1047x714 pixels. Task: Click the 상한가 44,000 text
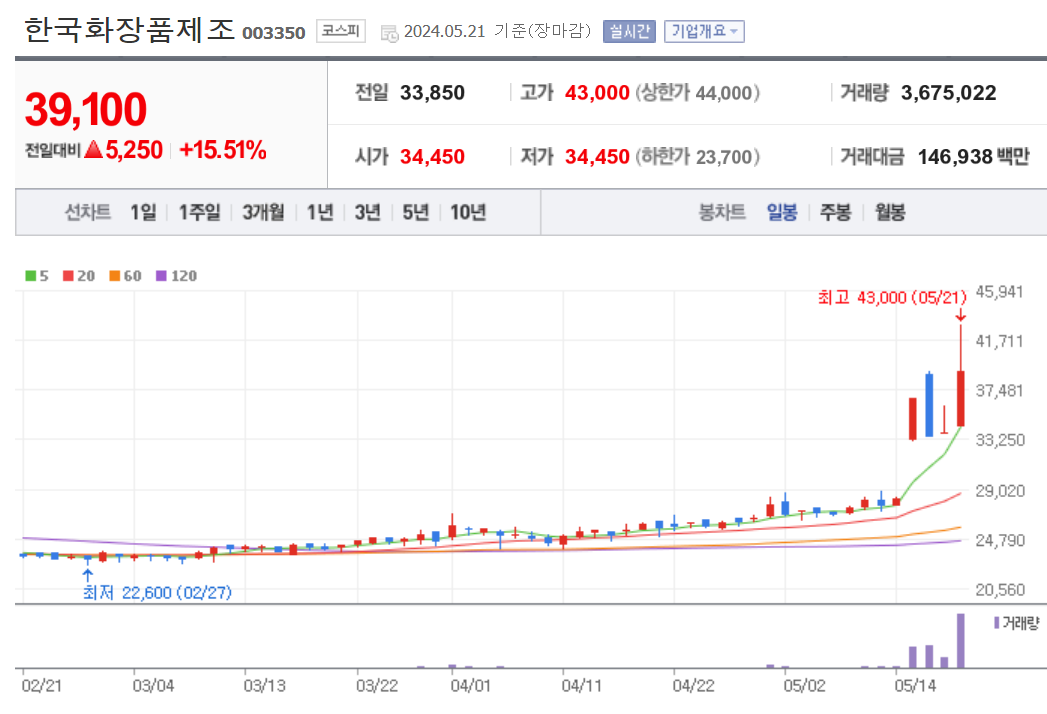(697, 92)
